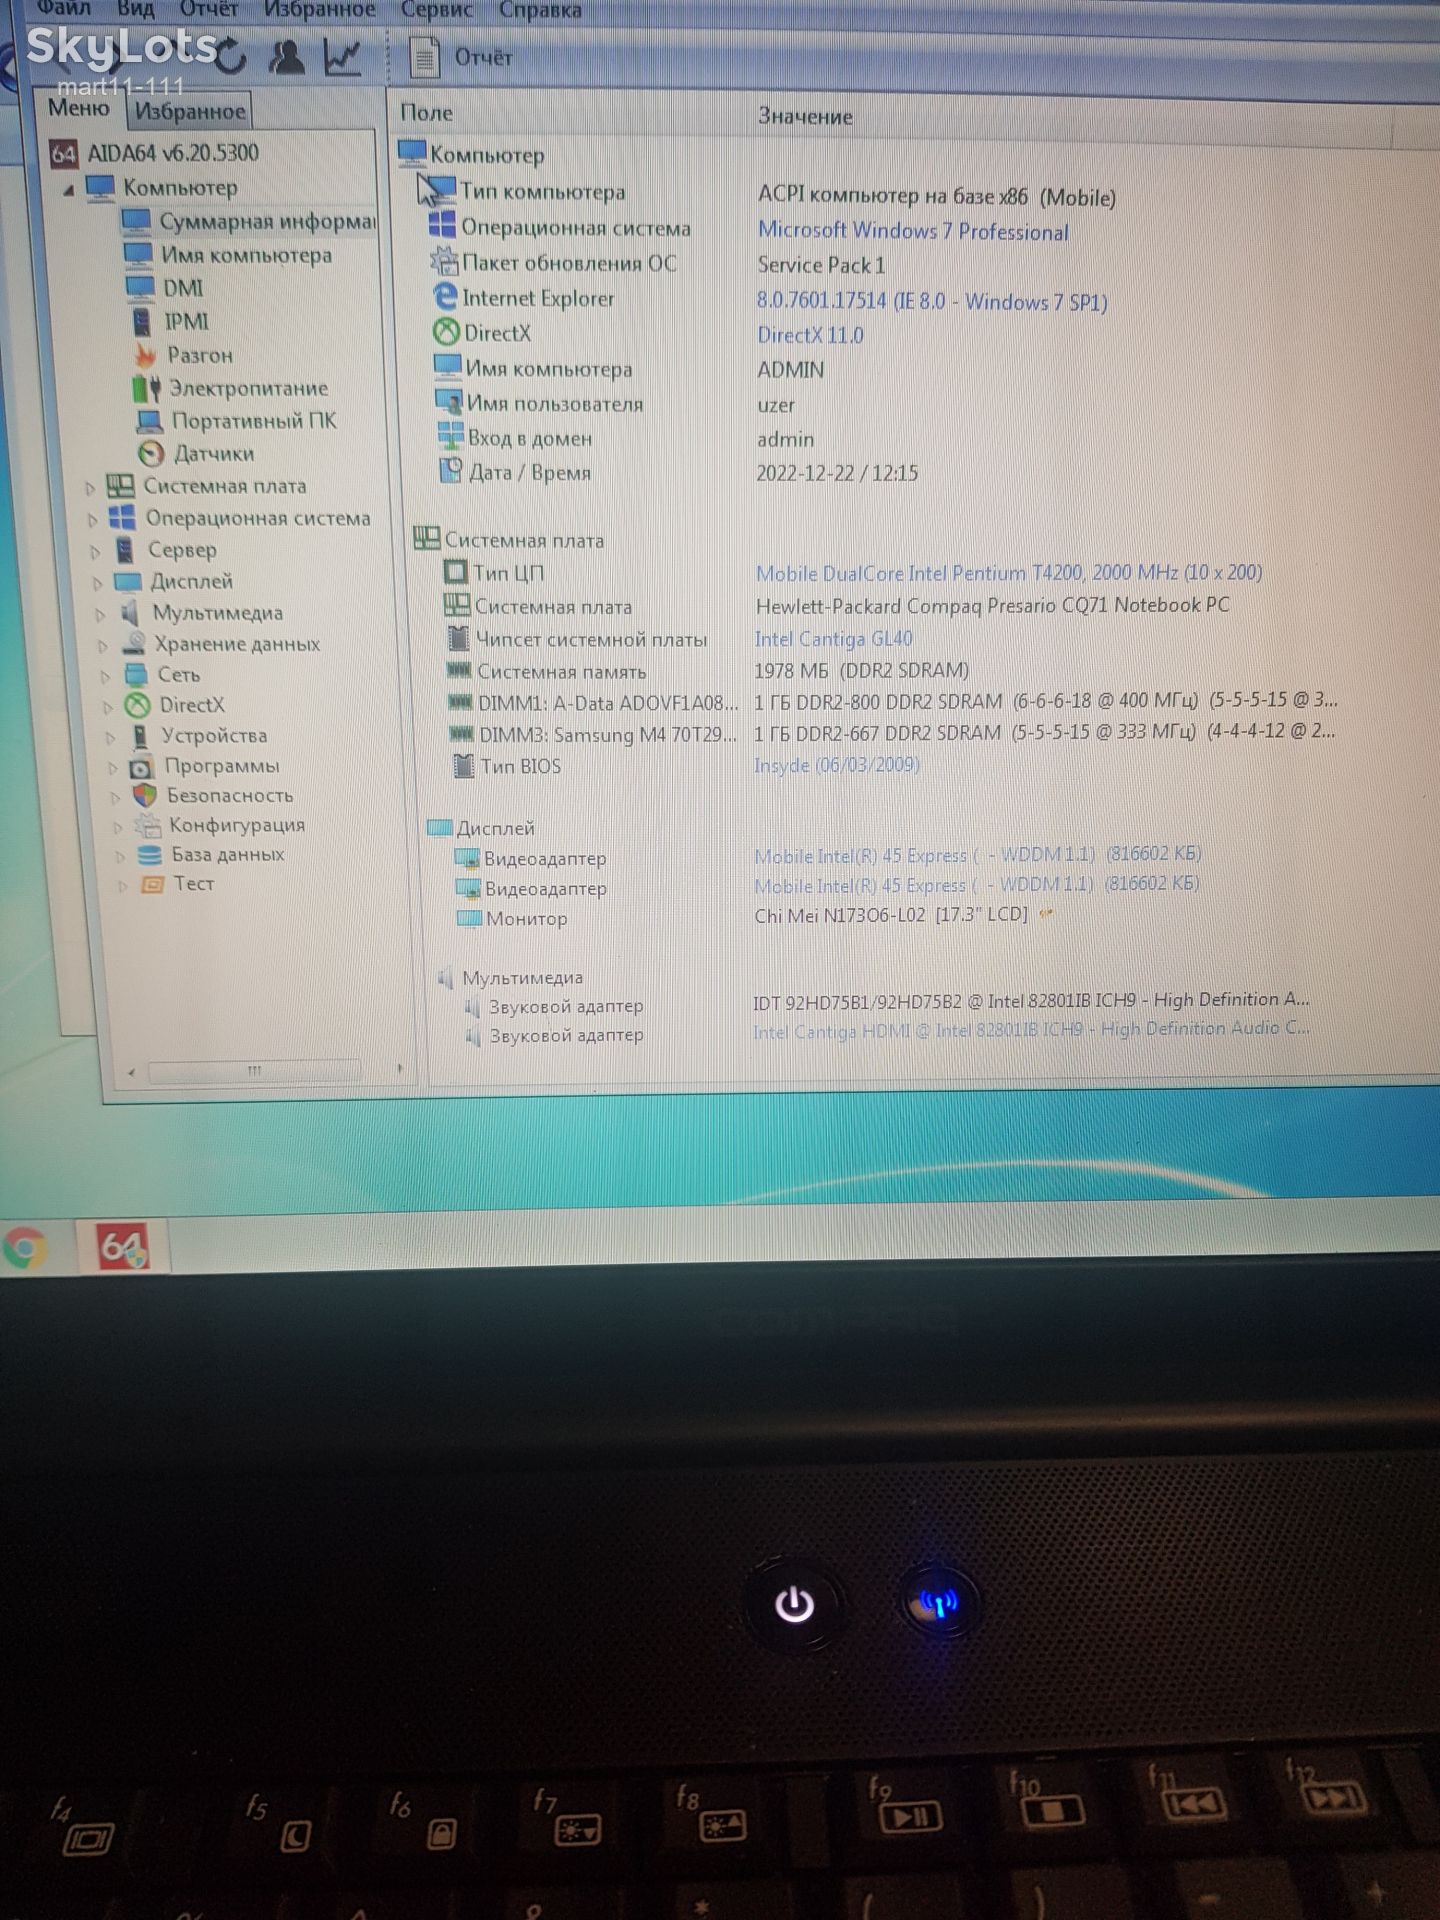Click the Отчёт report toolbar button
Image resolution: width=1440 pixels, height=1920 pixels.
[x=462, y=57]
